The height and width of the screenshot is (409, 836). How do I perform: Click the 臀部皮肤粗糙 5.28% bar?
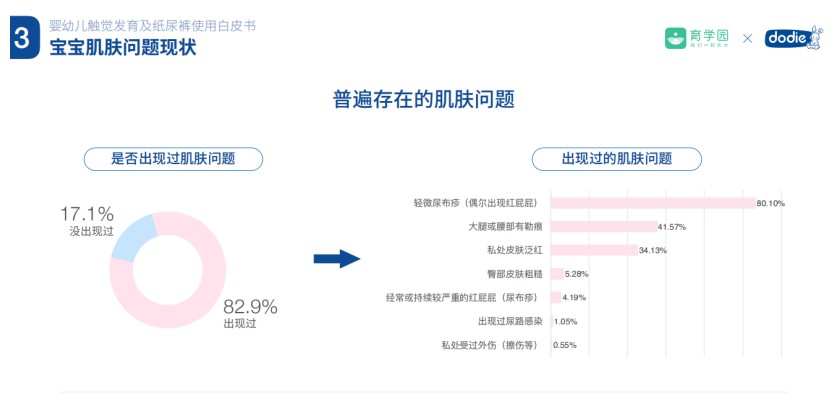(556, 273)
